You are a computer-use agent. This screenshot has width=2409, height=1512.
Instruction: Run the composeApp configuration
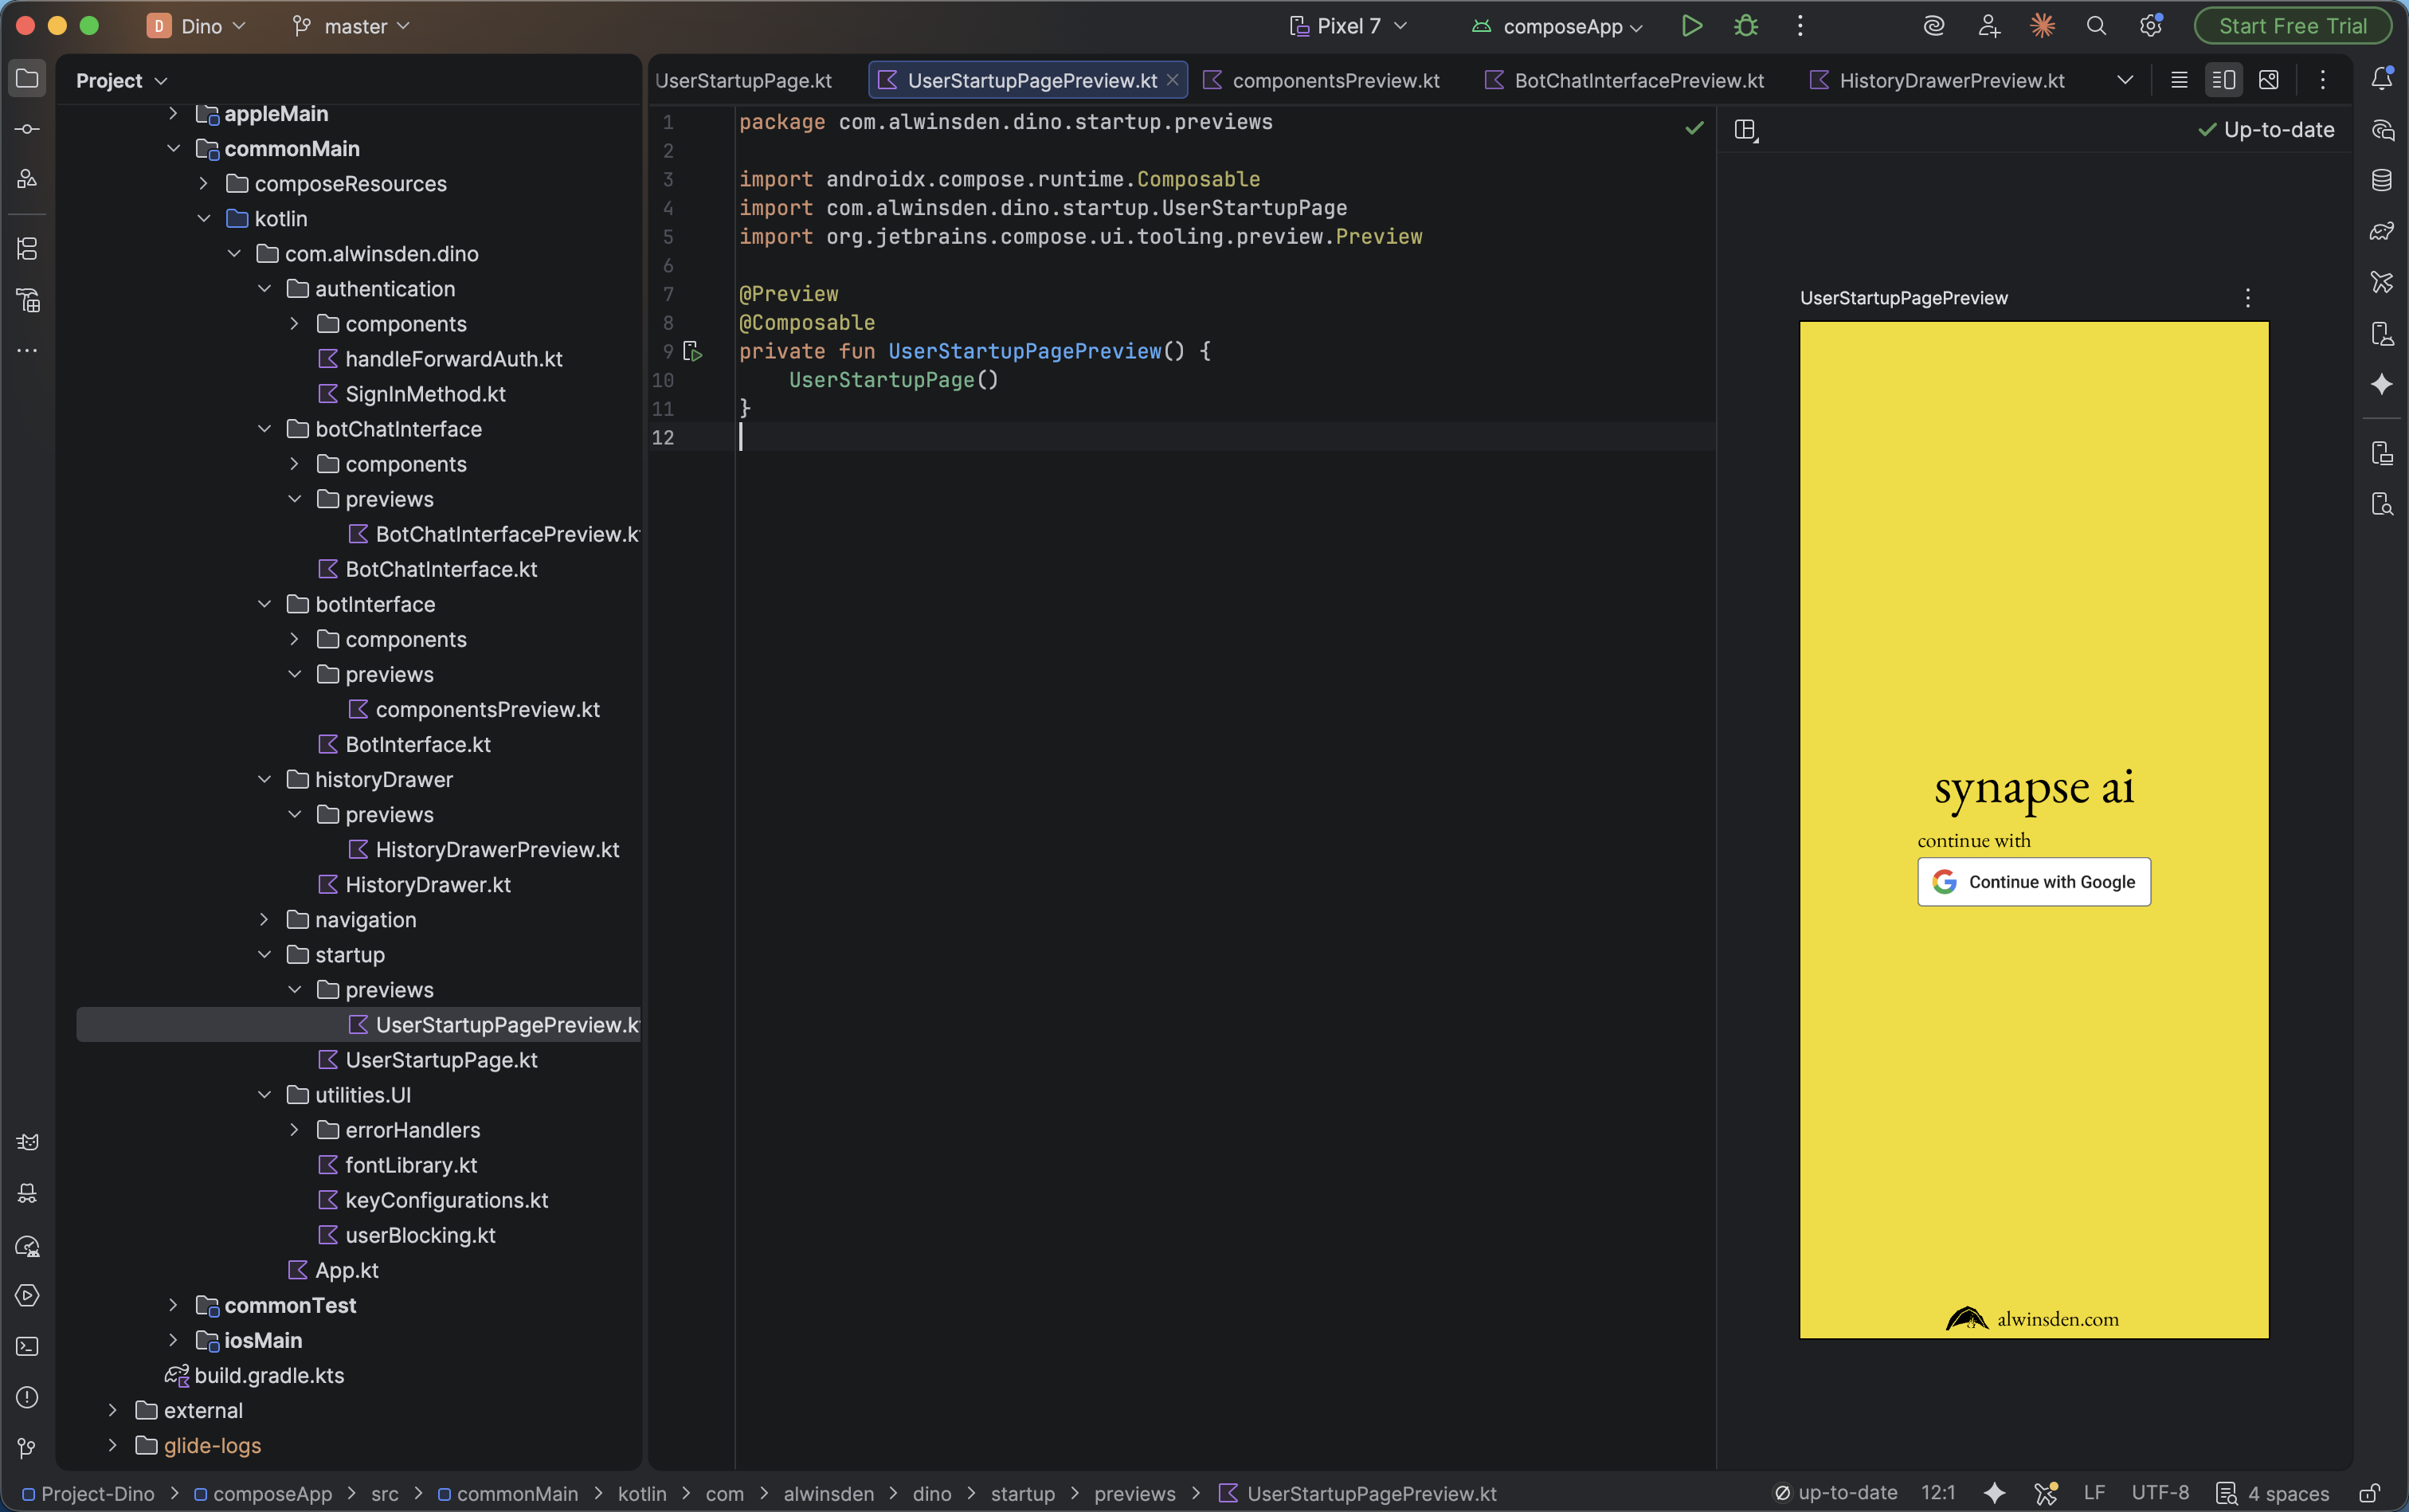(1691, 26)
